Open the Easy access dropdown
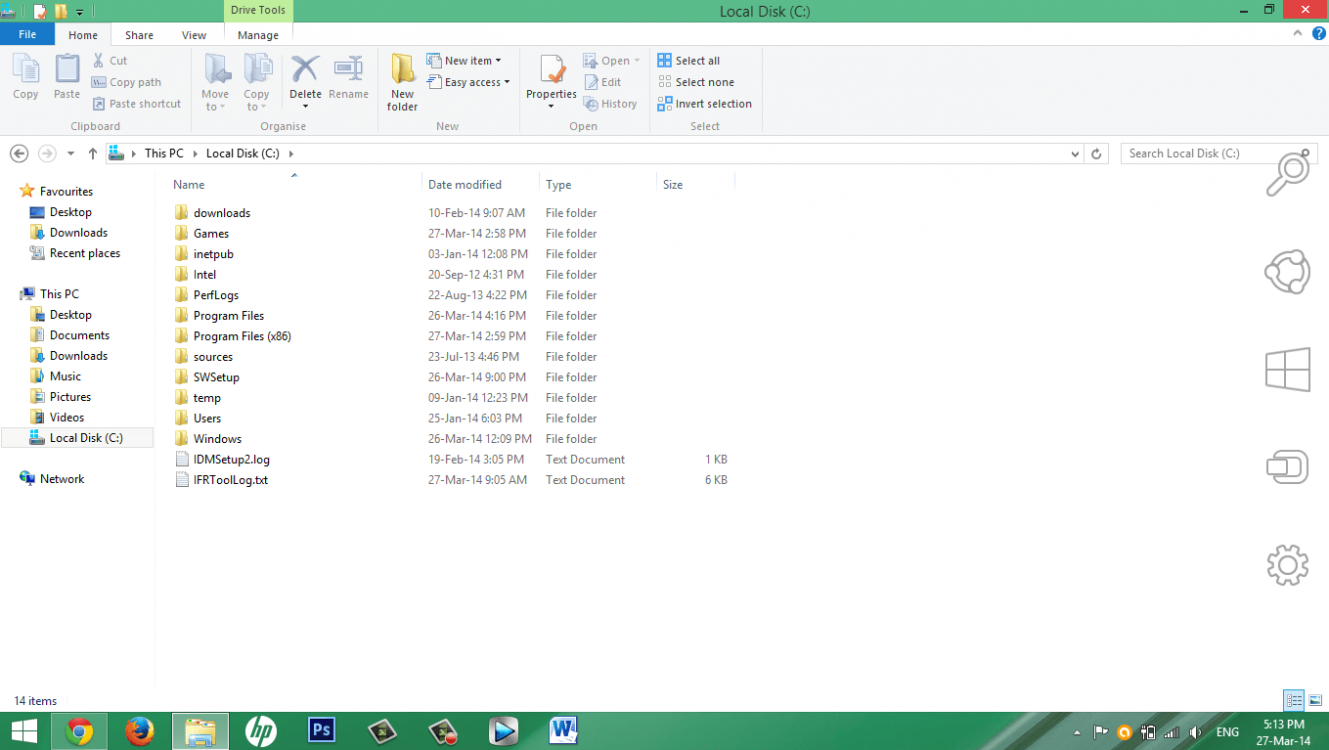The height and width of the screenshot is (750, 1329). (468, 82)
